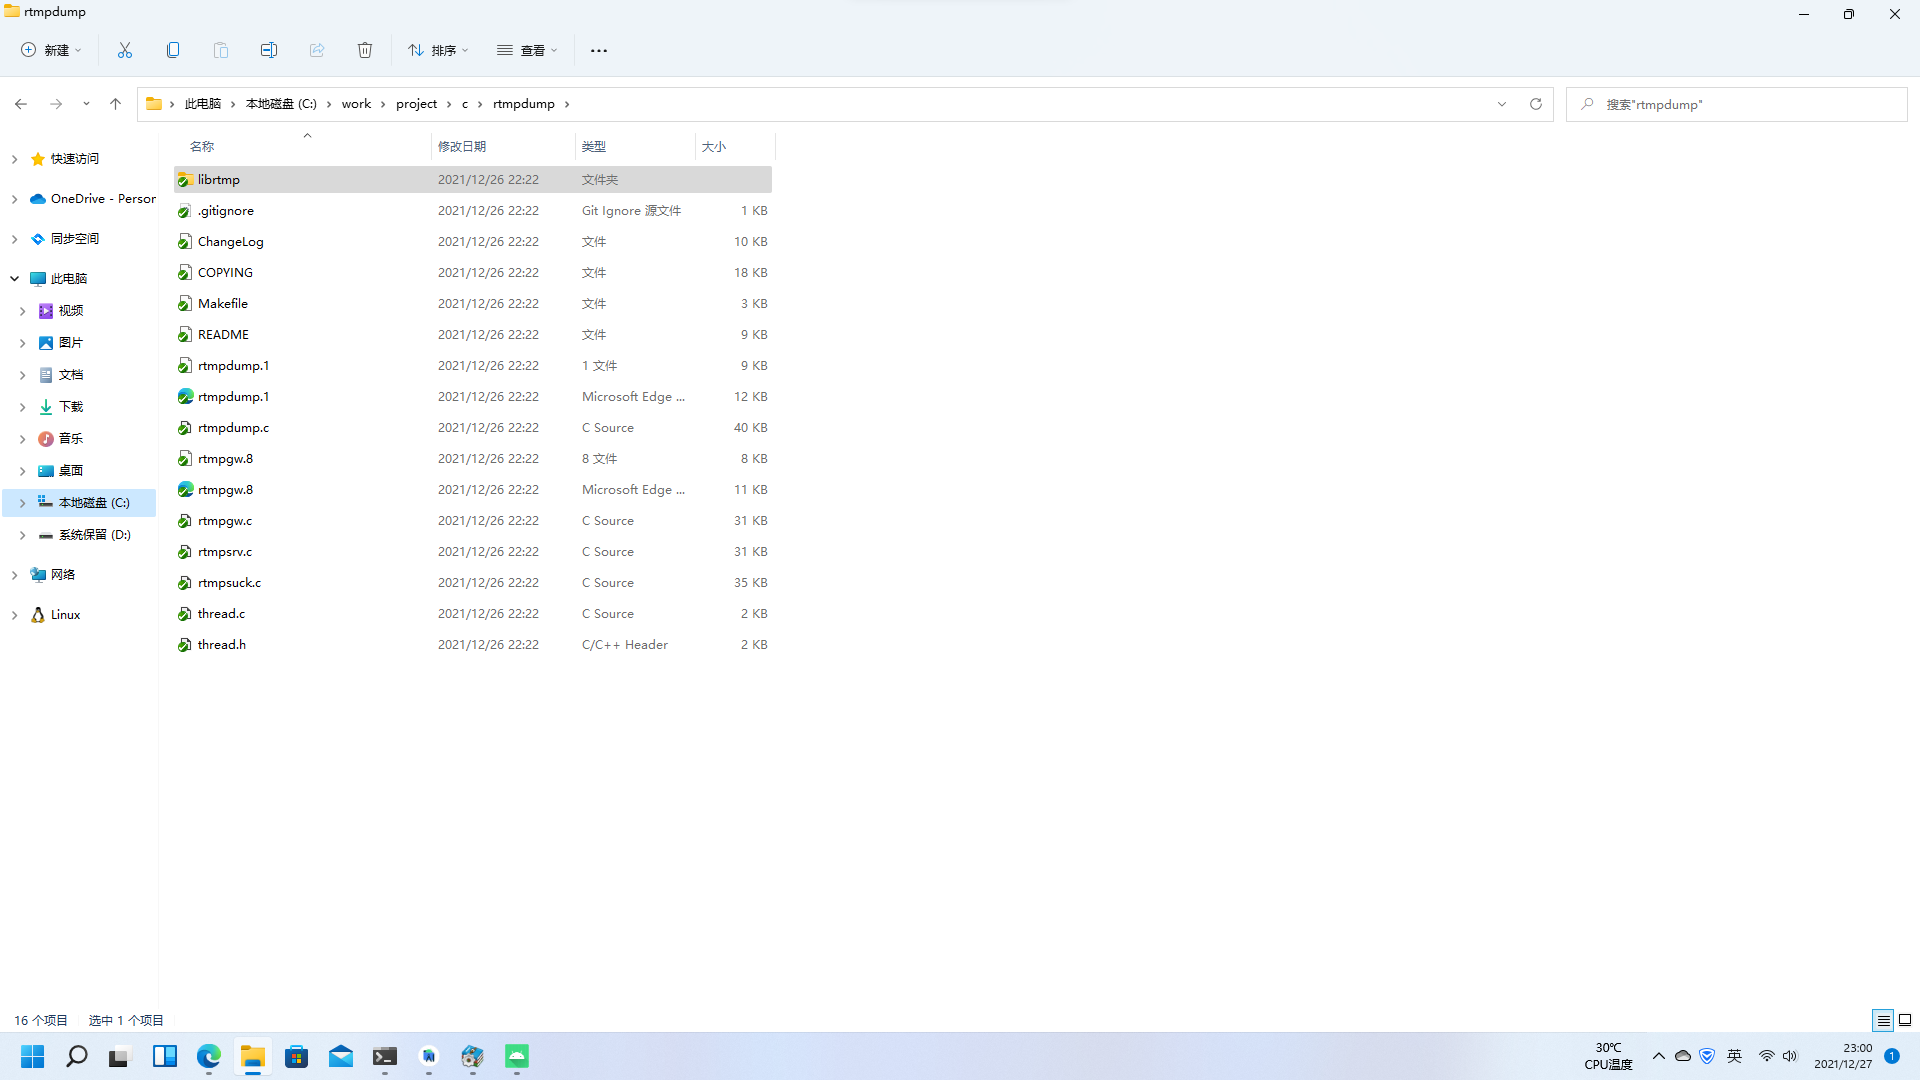
Task: Expand the 同步空间 tree item
Action: (x=13, y=237)
